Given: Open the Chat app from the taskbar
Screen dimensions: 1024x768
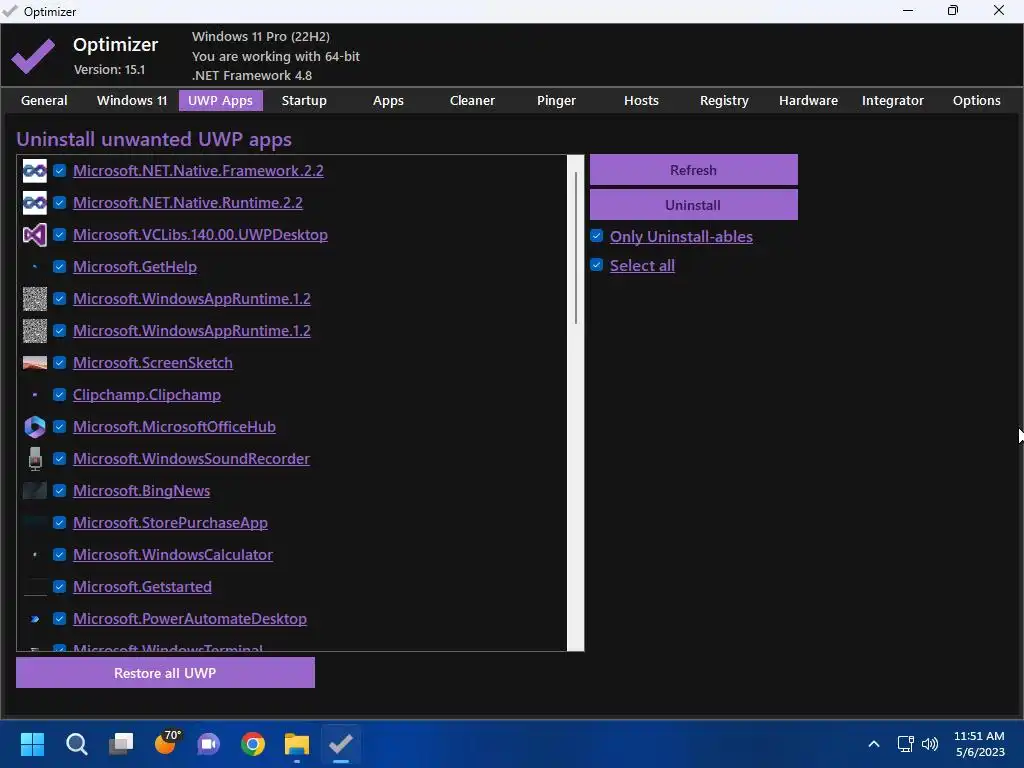Looking at the screenshot, I should pos(209,744).
